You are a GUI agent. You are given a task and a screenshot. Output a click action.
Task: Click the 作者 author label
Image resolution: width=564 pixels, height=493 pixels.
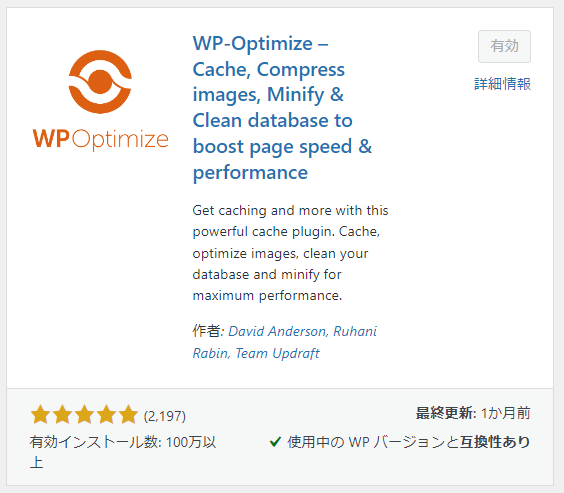206,331
